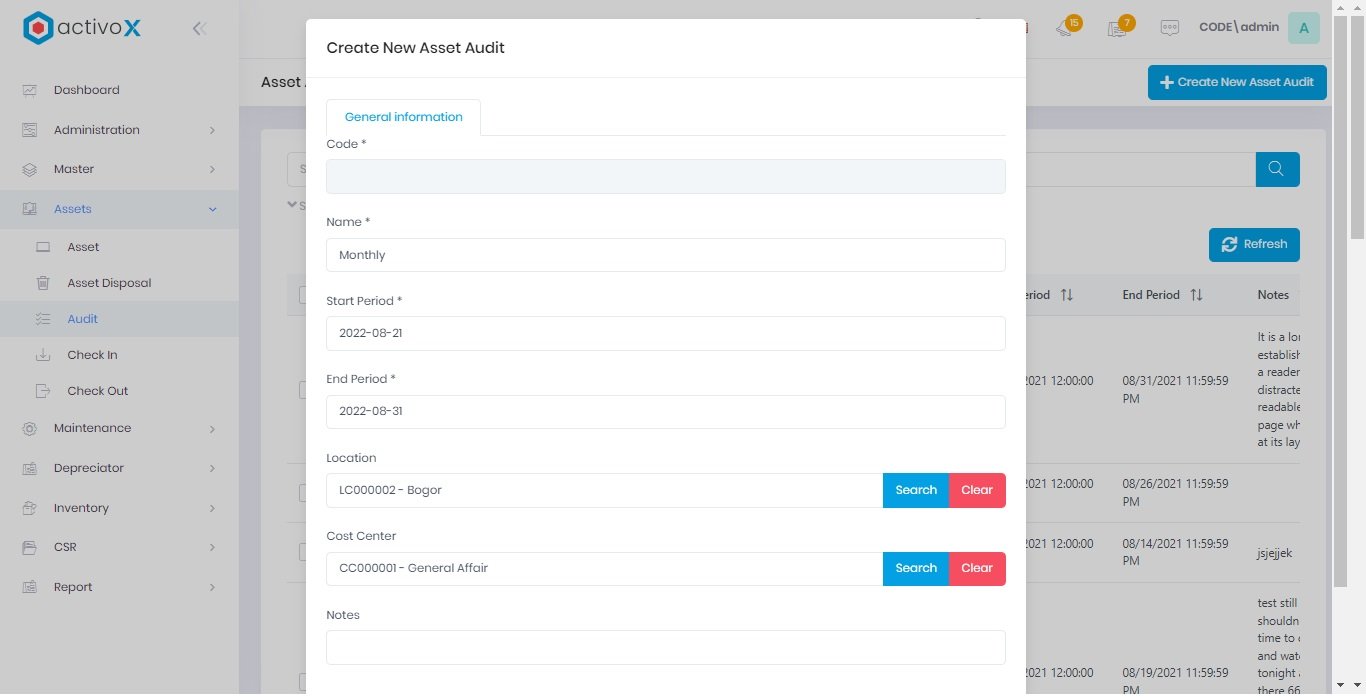Click Clear next to the Location field
Screen dimensions: 1366x696
976,490
